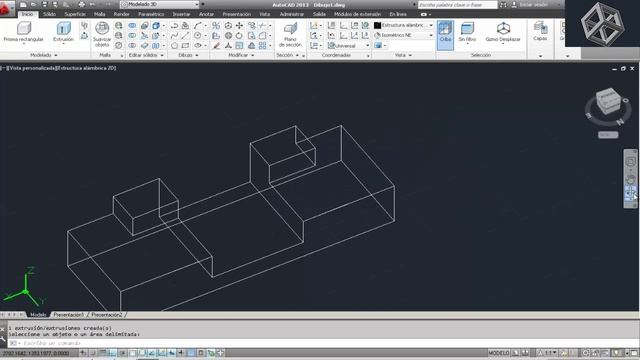640x360 pixels.
Task: Click the Iniciar sesión sign-in button
Action: [x=530, y=4]
